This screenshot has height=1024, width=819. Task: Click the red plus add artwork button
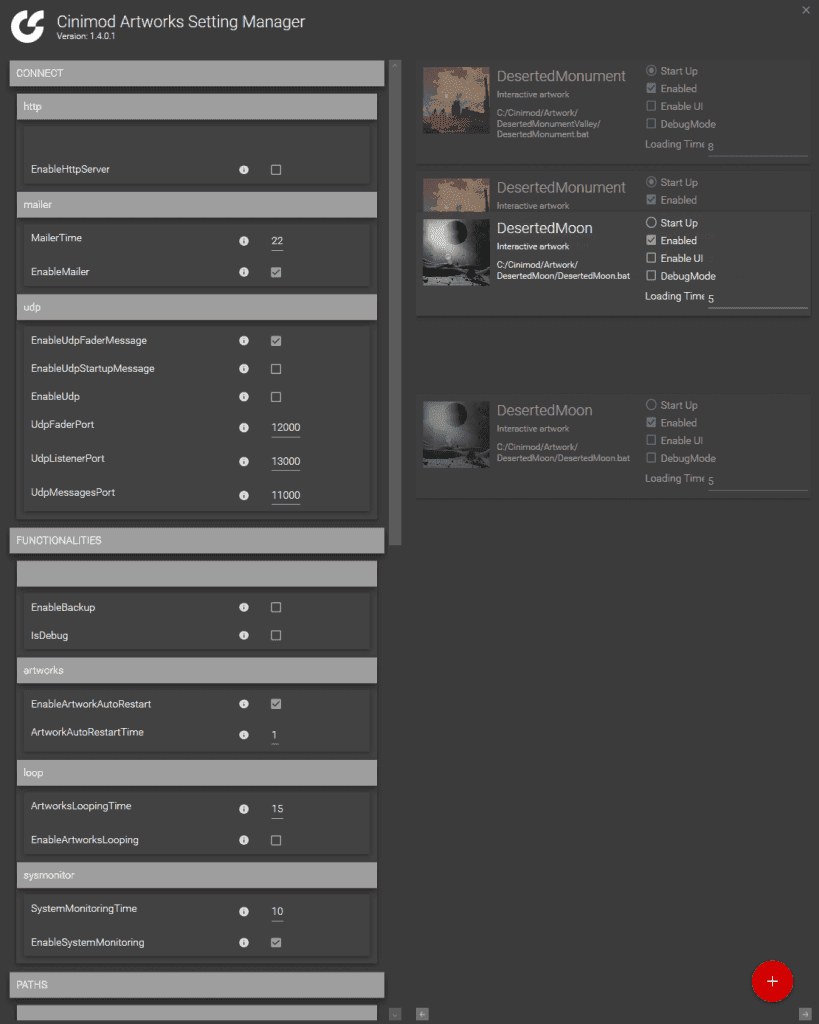(x=772, y=981)
